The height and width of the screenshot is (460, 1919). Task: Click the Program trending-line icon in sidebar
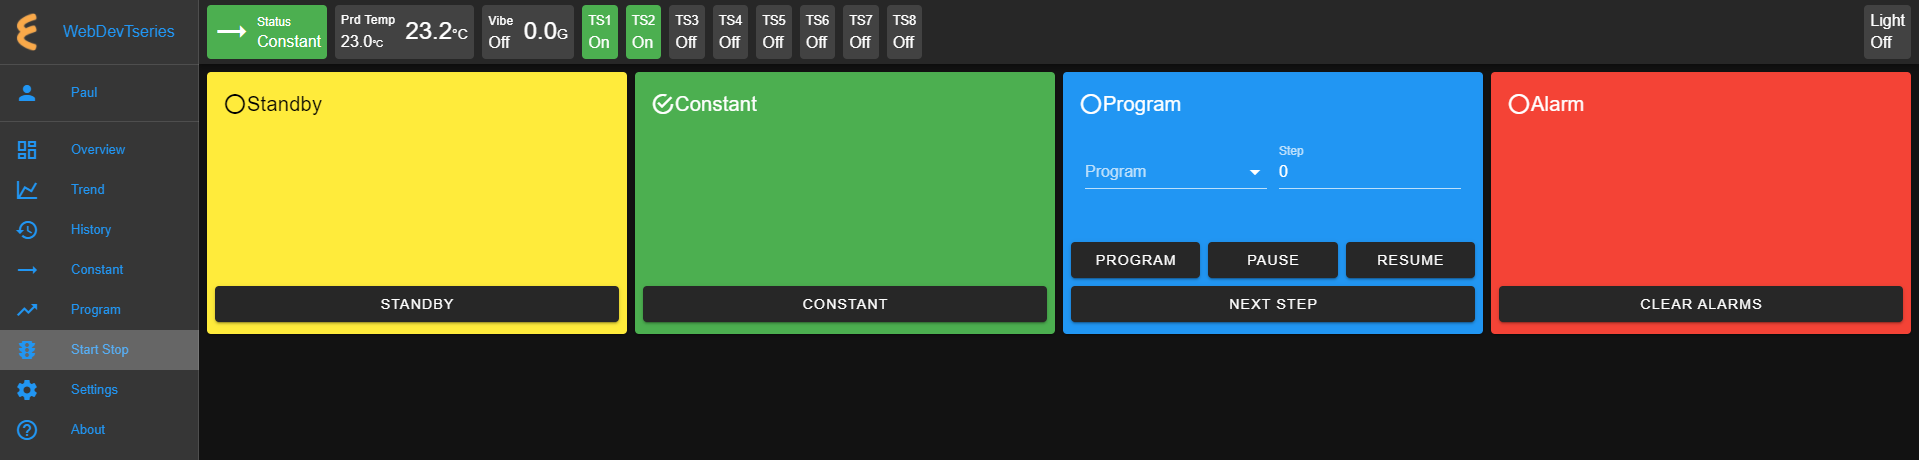coord(27,310)
